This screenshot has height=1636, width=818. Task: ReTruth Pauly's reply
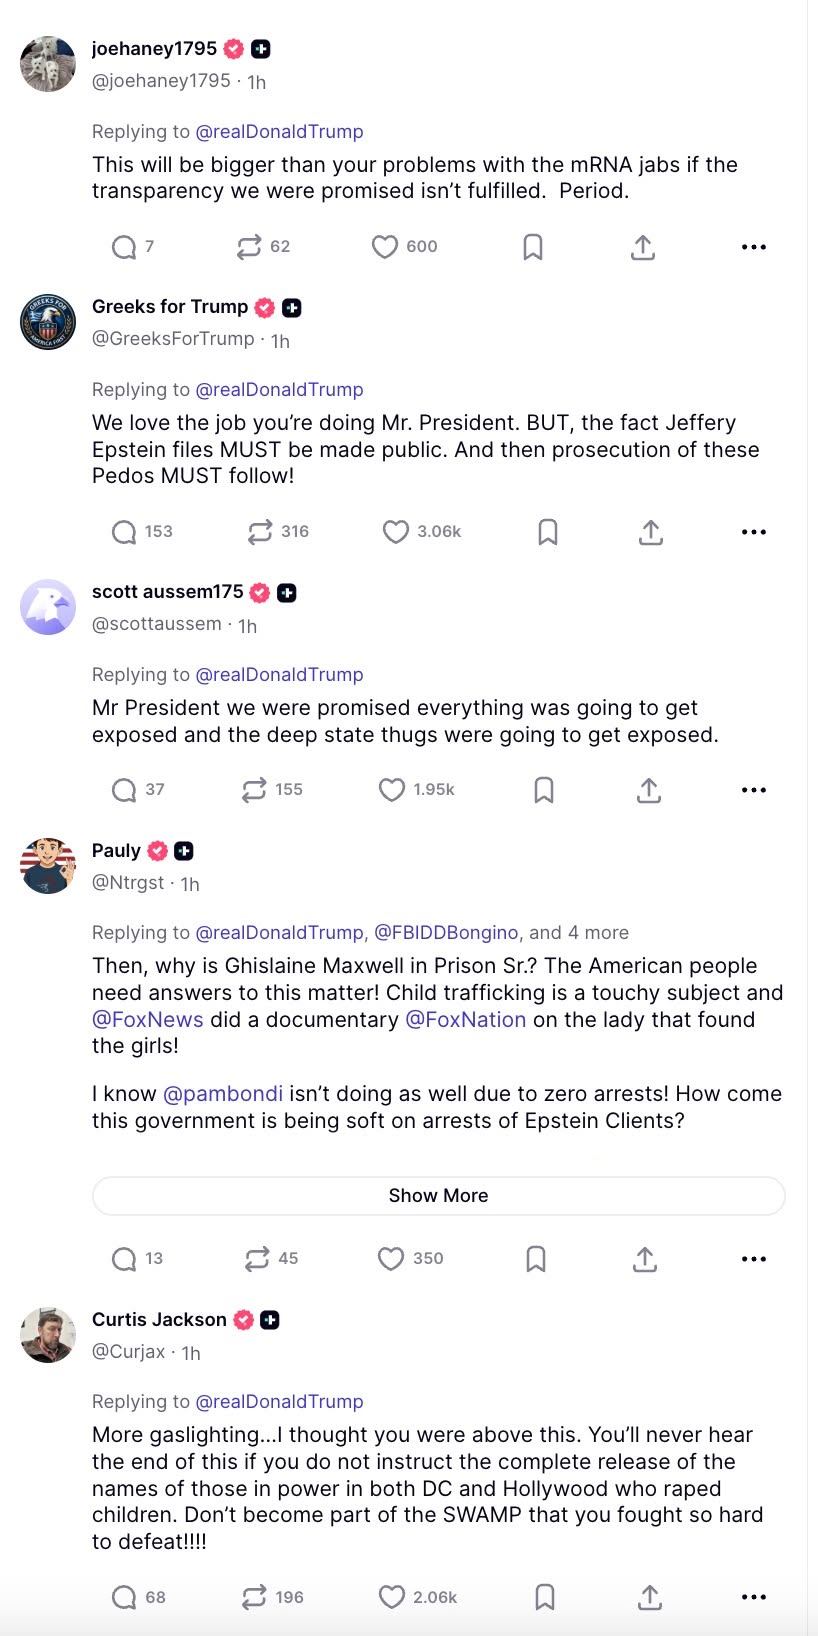257,1259
